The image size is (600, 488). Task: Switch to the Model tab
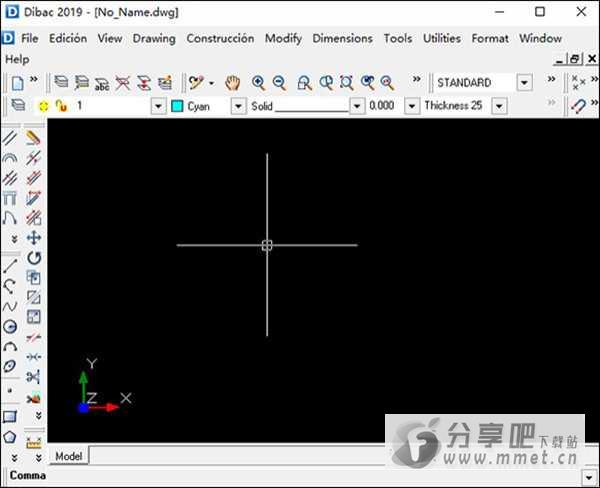[x=68, y=456]
